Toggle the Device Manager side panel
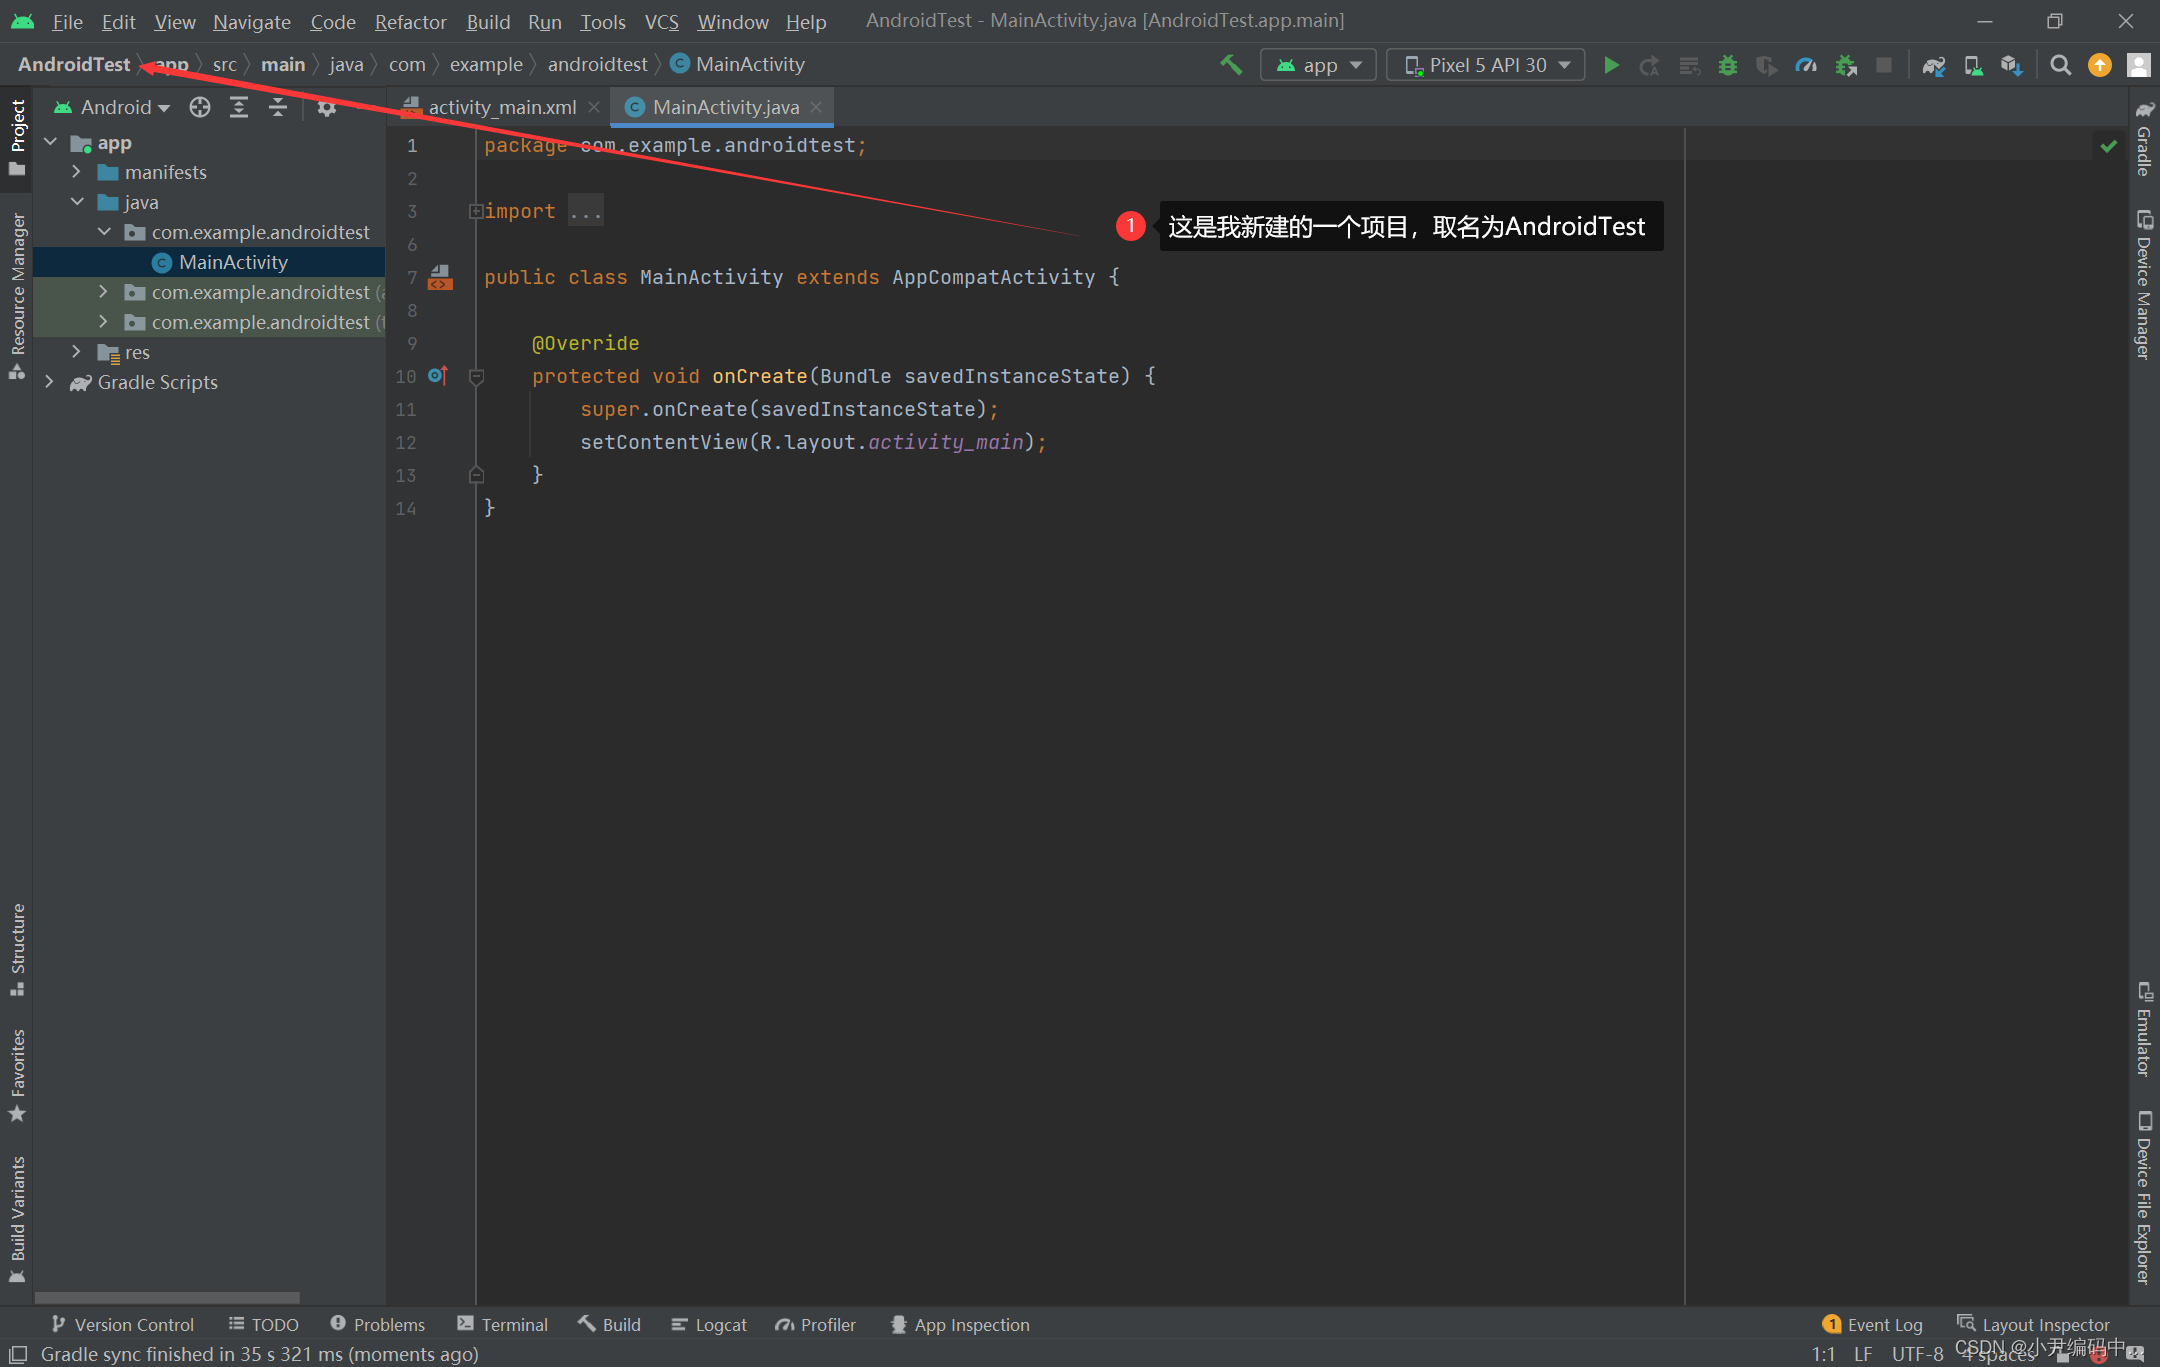 pyautogui.click(x=2144, y=284)
